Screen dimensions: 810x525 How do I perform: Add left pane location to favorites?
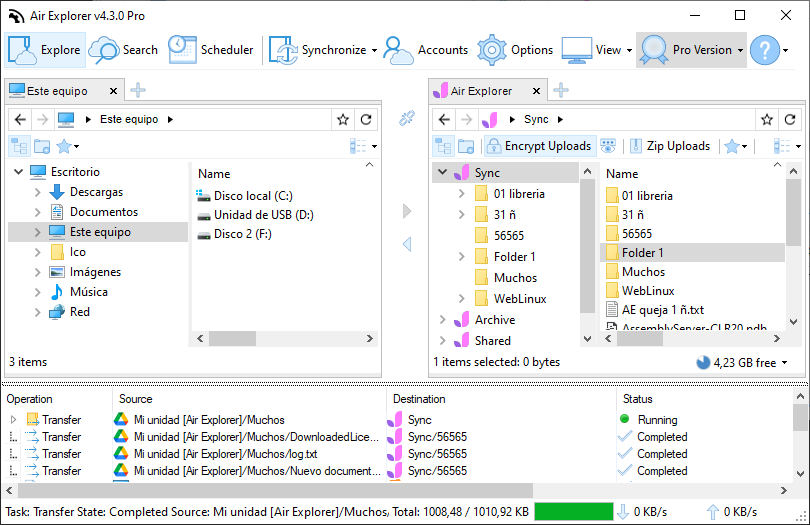coord(343,120)
